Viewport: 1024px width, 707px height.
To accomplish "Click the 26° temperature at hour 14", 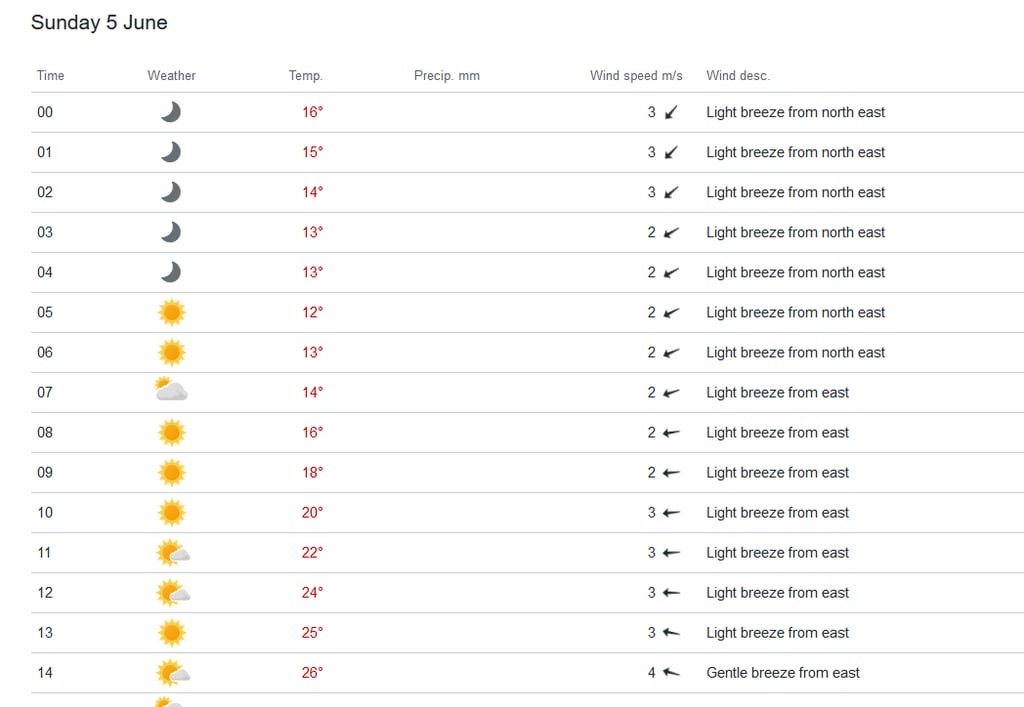I will [312, 672].
